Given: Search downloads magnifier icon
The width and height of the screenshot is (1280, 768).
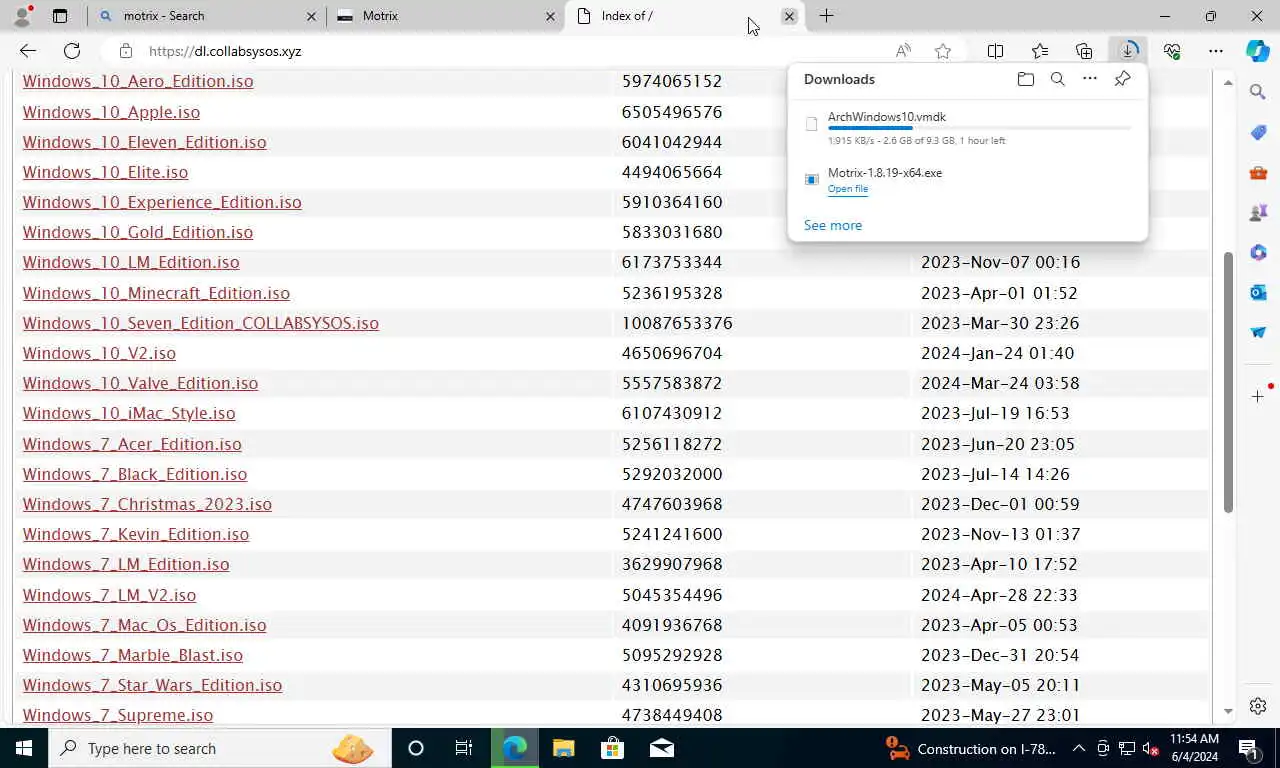Looking at the screenshot, I should pos(1057,79).
